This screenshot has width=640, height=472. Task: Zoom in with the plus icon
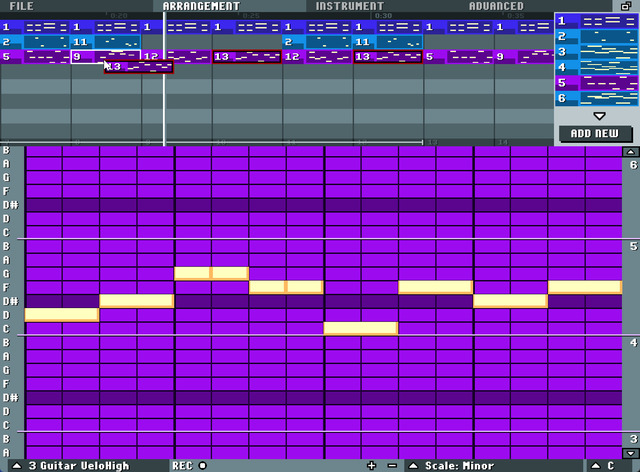(371, 465)
